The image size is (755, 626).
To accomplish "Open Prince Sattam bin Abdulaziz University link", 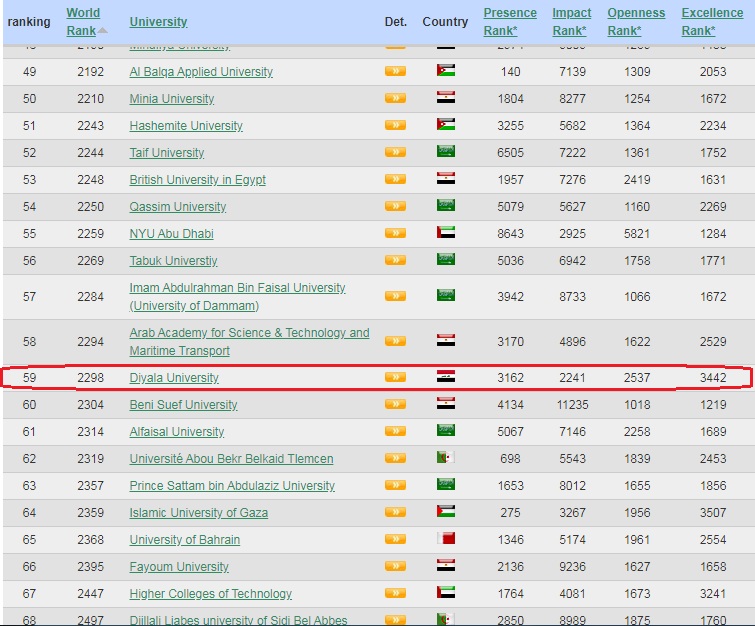I will pos(232,485).
